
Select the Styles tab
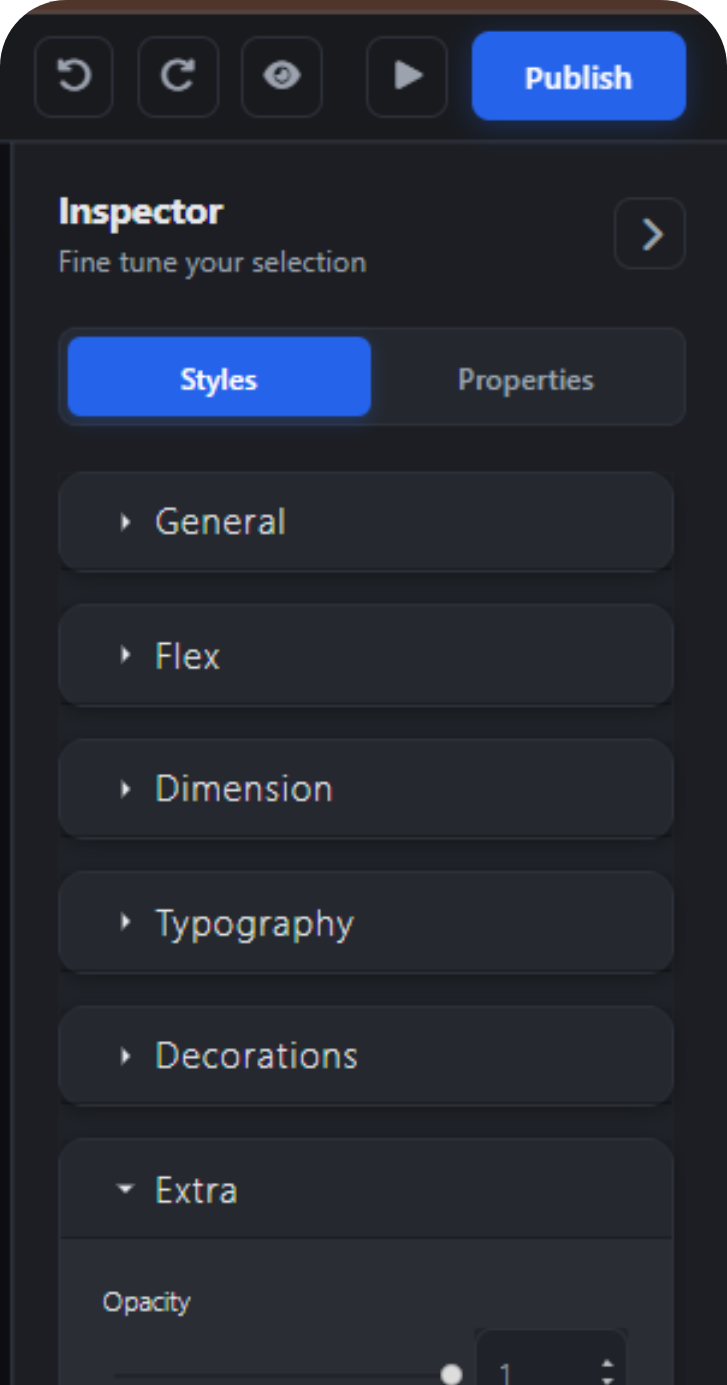click(217, 378)
